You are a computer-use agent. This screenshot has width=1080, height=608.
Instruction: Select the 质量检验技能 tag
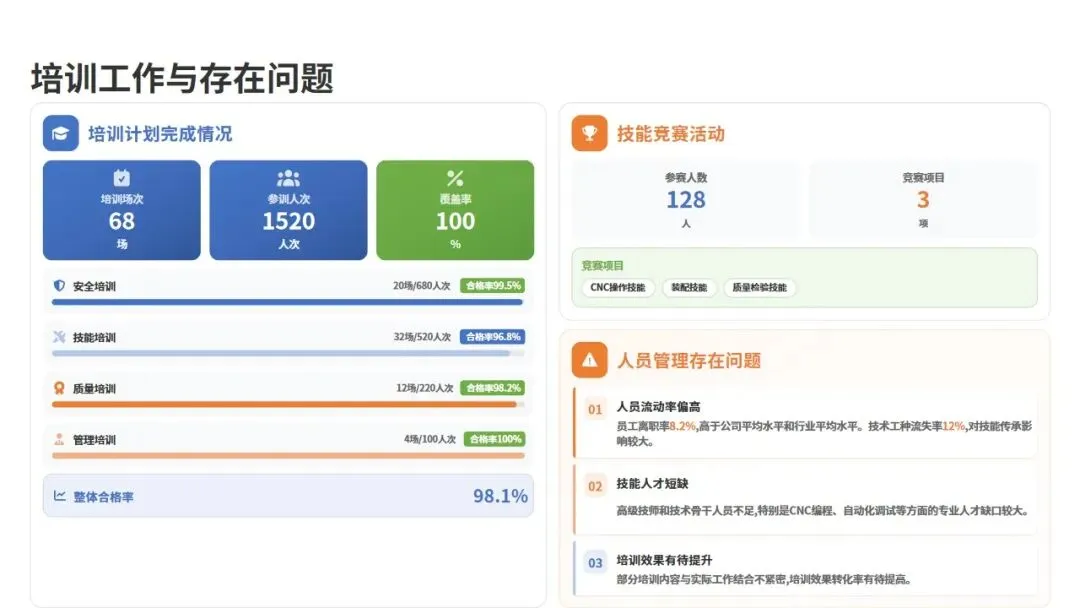[759, 287]
